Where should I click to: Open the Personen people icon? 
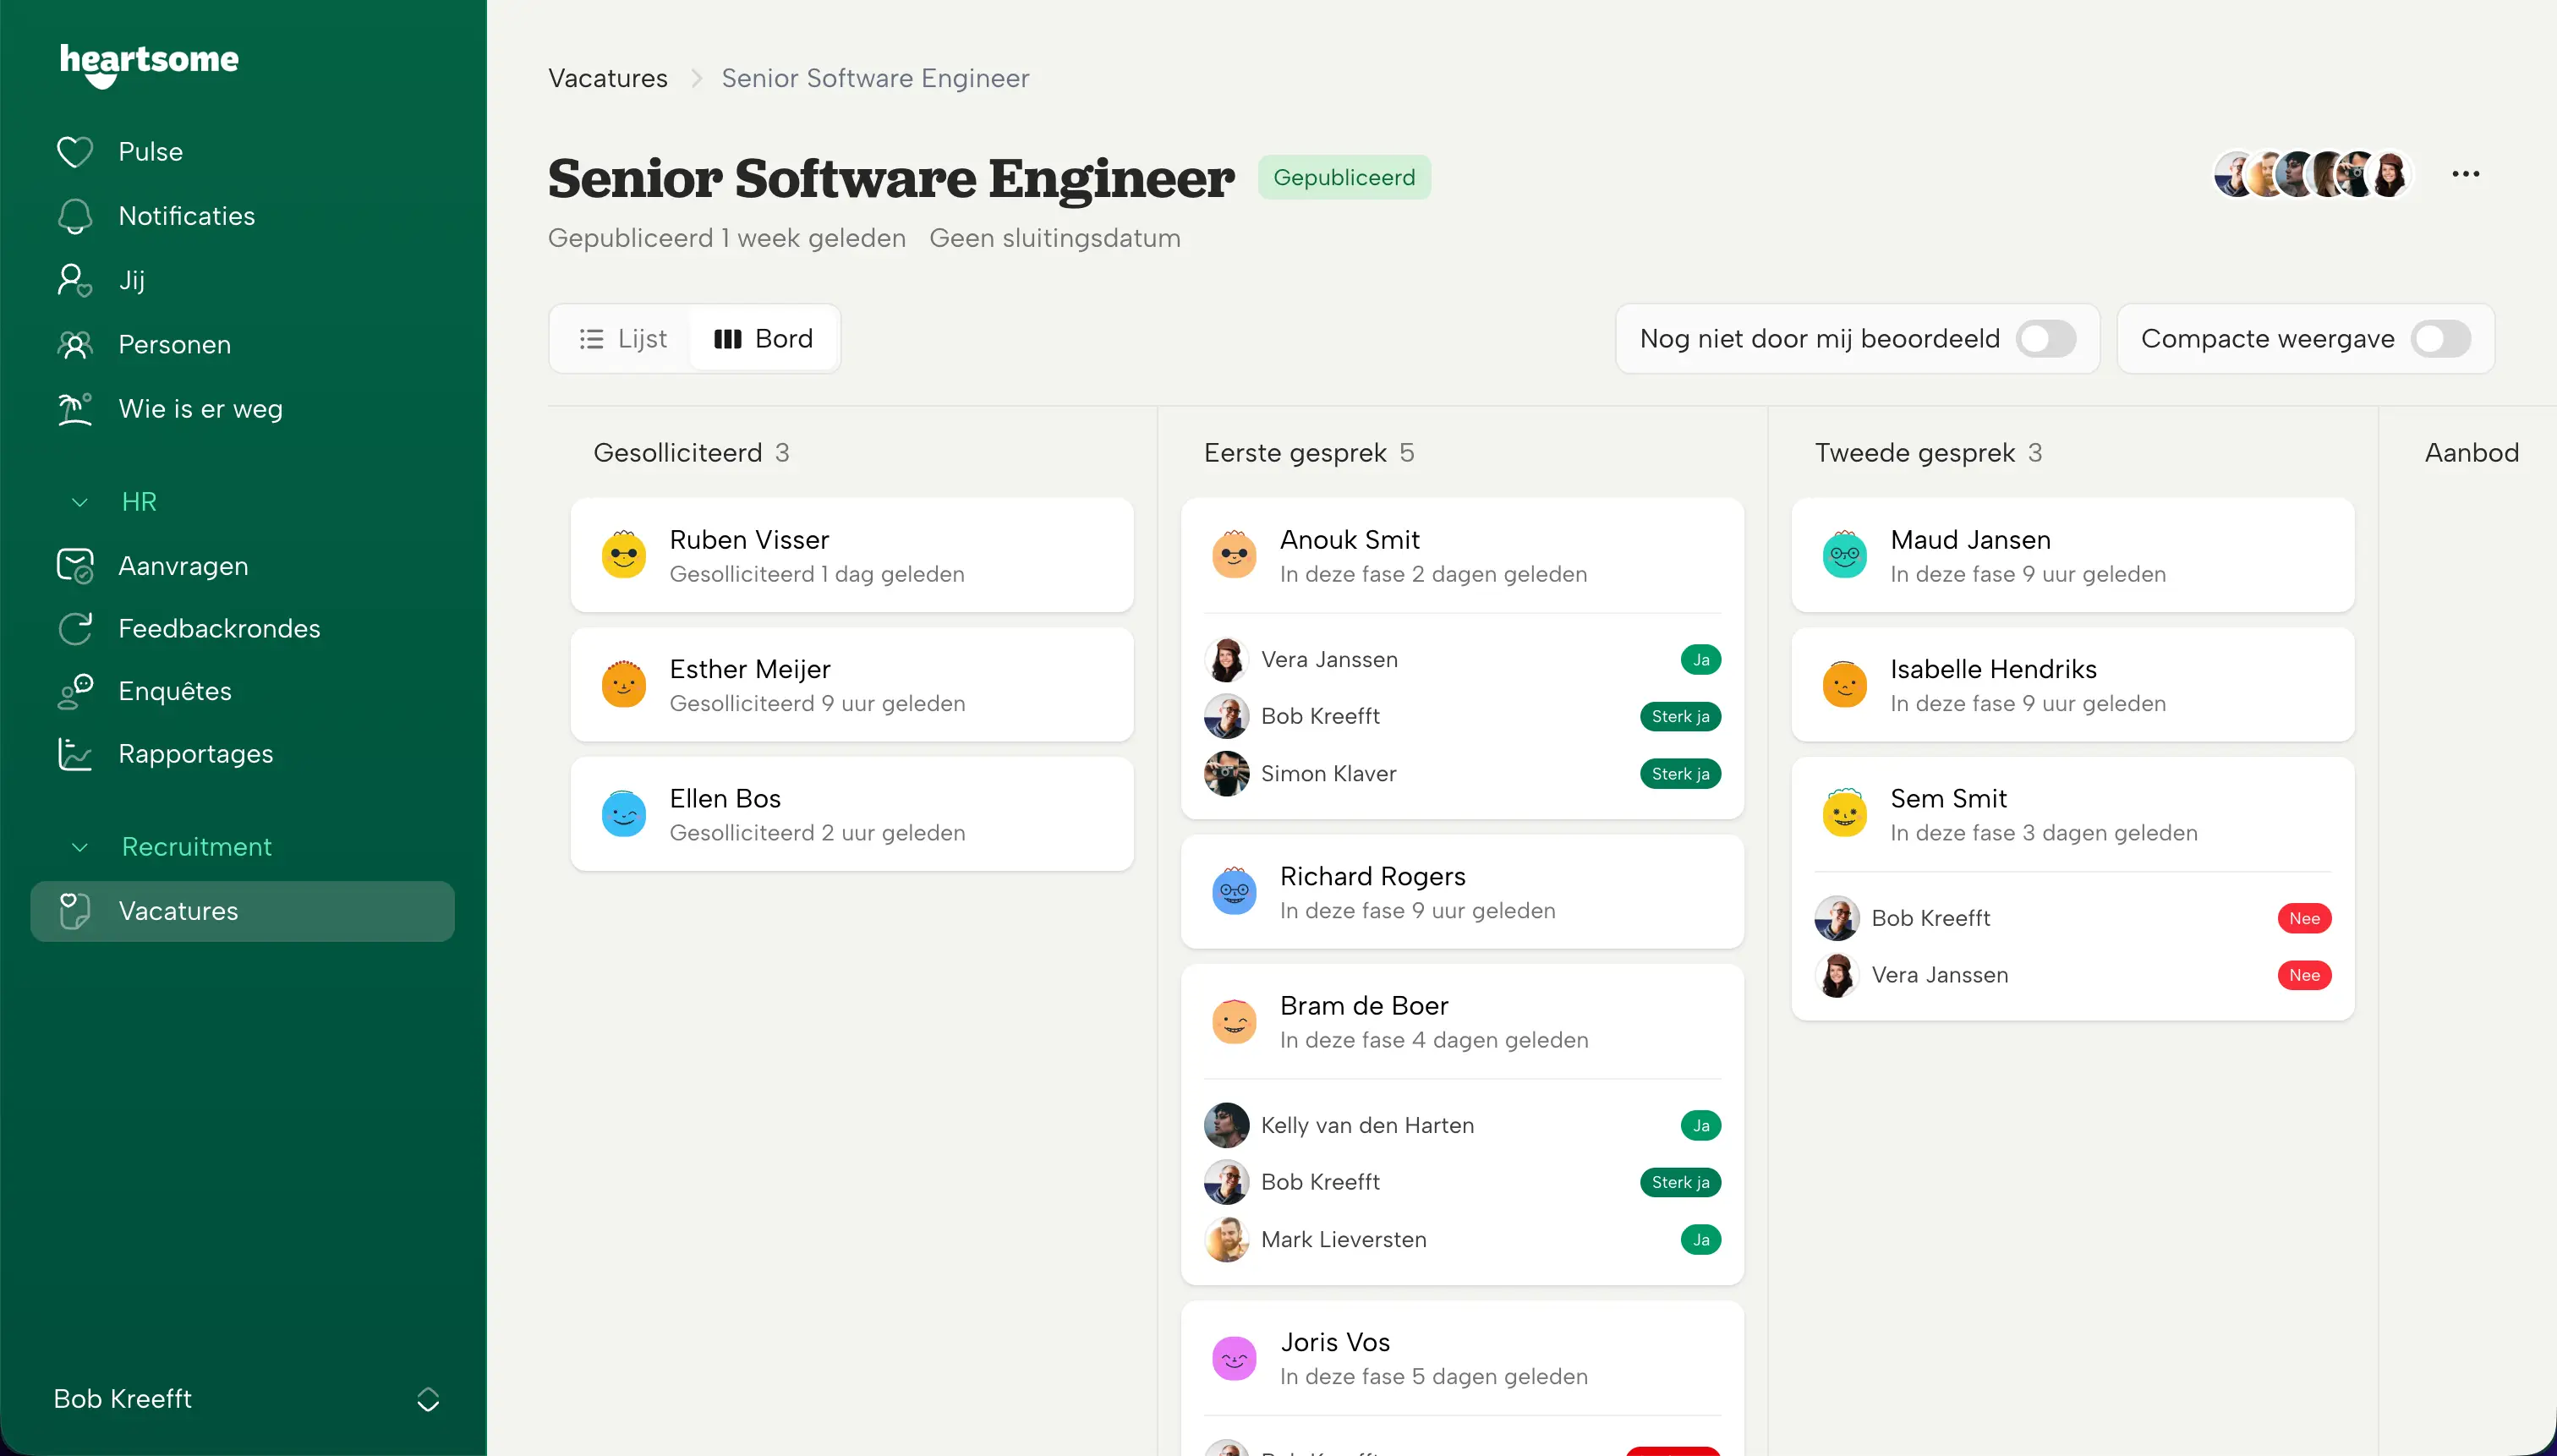click(x=75, y=345)
